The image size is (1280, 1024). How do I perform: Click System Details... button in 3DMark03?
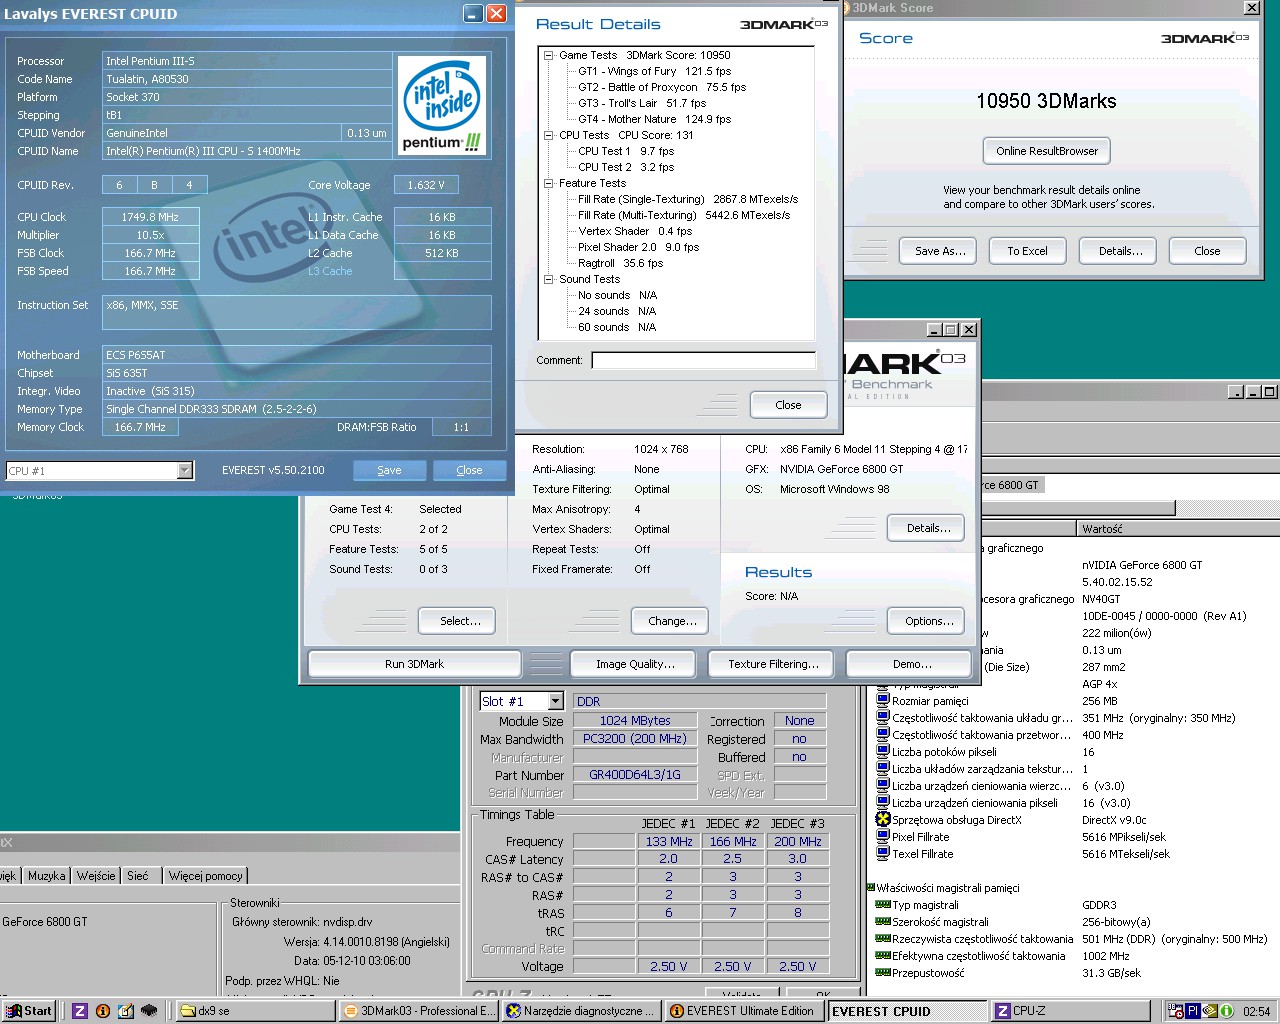tap(928, 528)
